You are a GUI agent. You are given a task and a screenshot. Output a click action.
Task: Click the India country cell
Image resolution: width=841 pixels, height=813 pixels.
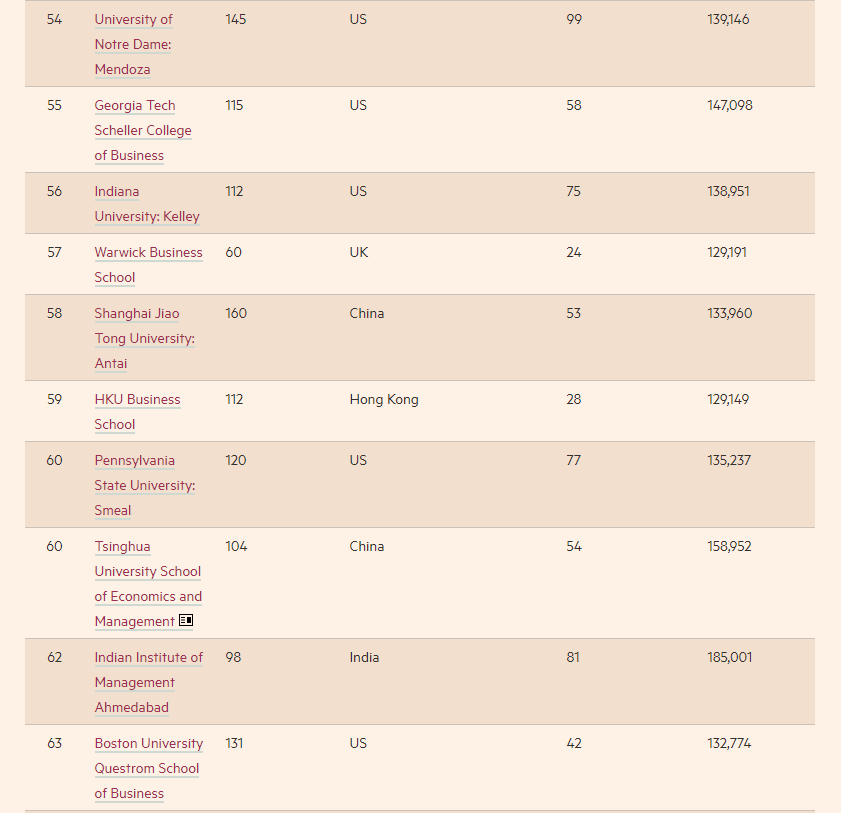pos(364,657)
